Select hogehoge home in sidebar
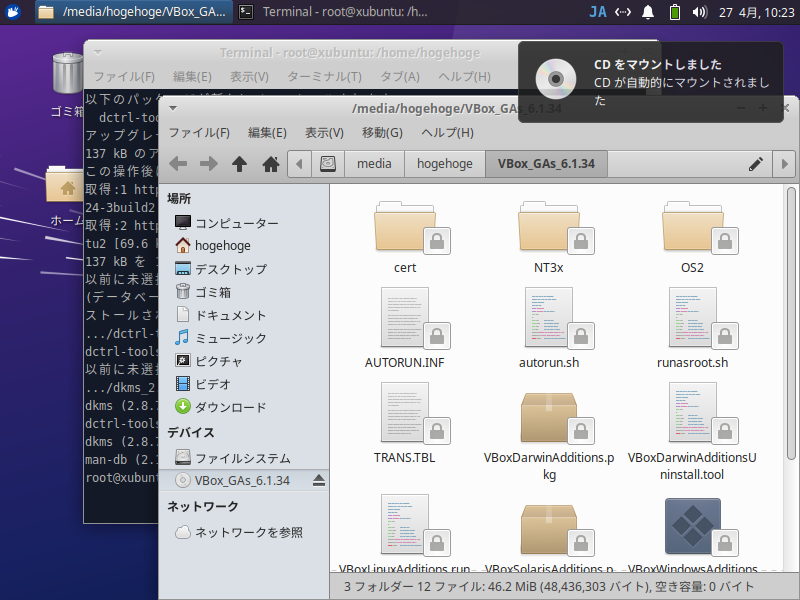Screen dimensions: 800x600 point(244,245)
